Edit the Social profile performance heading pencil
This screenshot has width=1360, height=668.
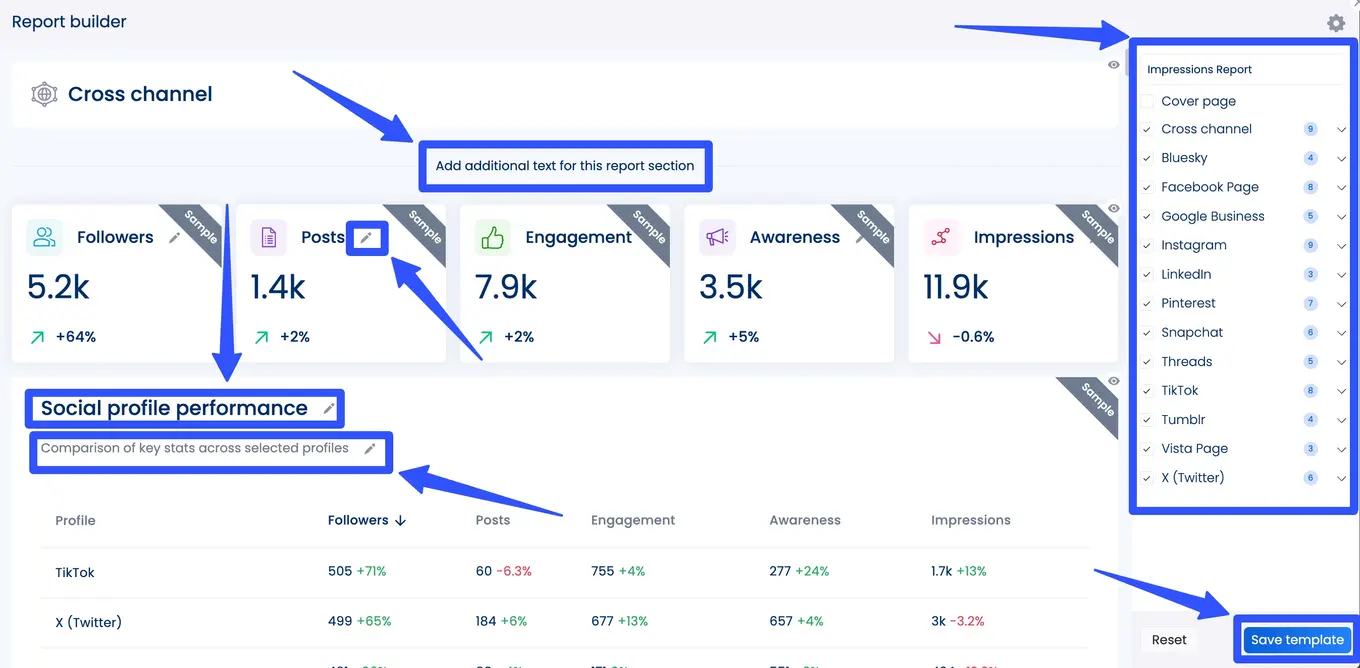(329, 406)
